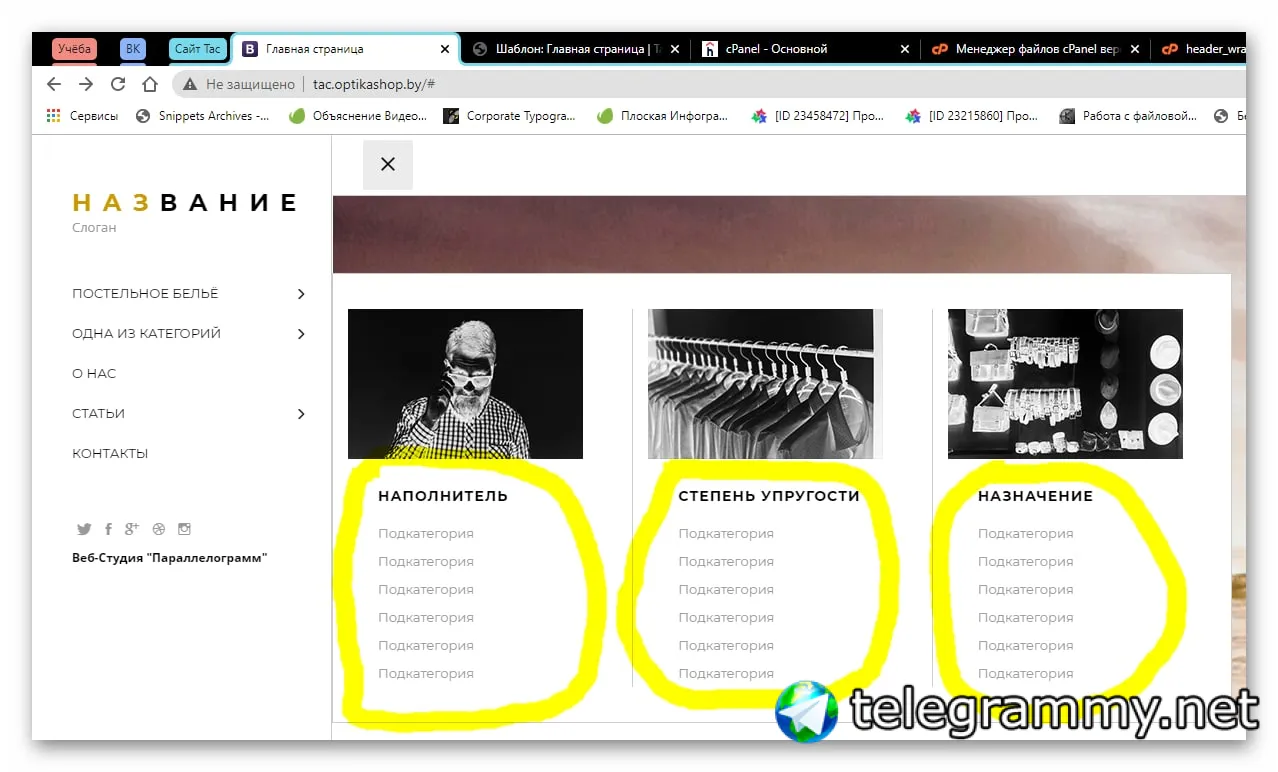1278x772 pixels.
Task: Go to browser home icon
Action: click(x=150, y=84)
